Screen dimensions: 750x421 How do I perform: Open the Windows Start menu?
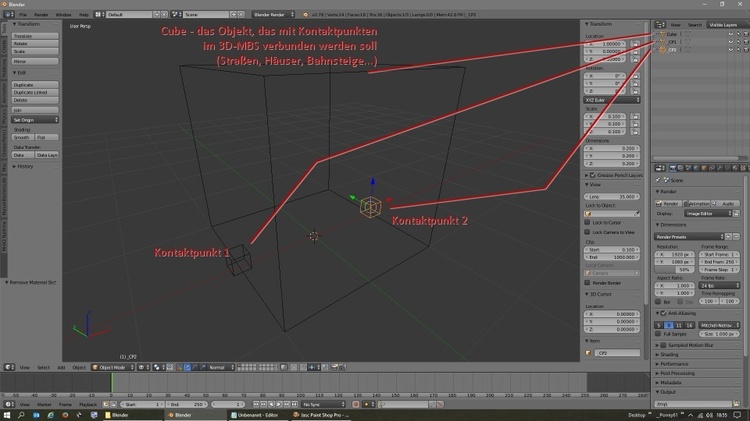tap(7, 415)
